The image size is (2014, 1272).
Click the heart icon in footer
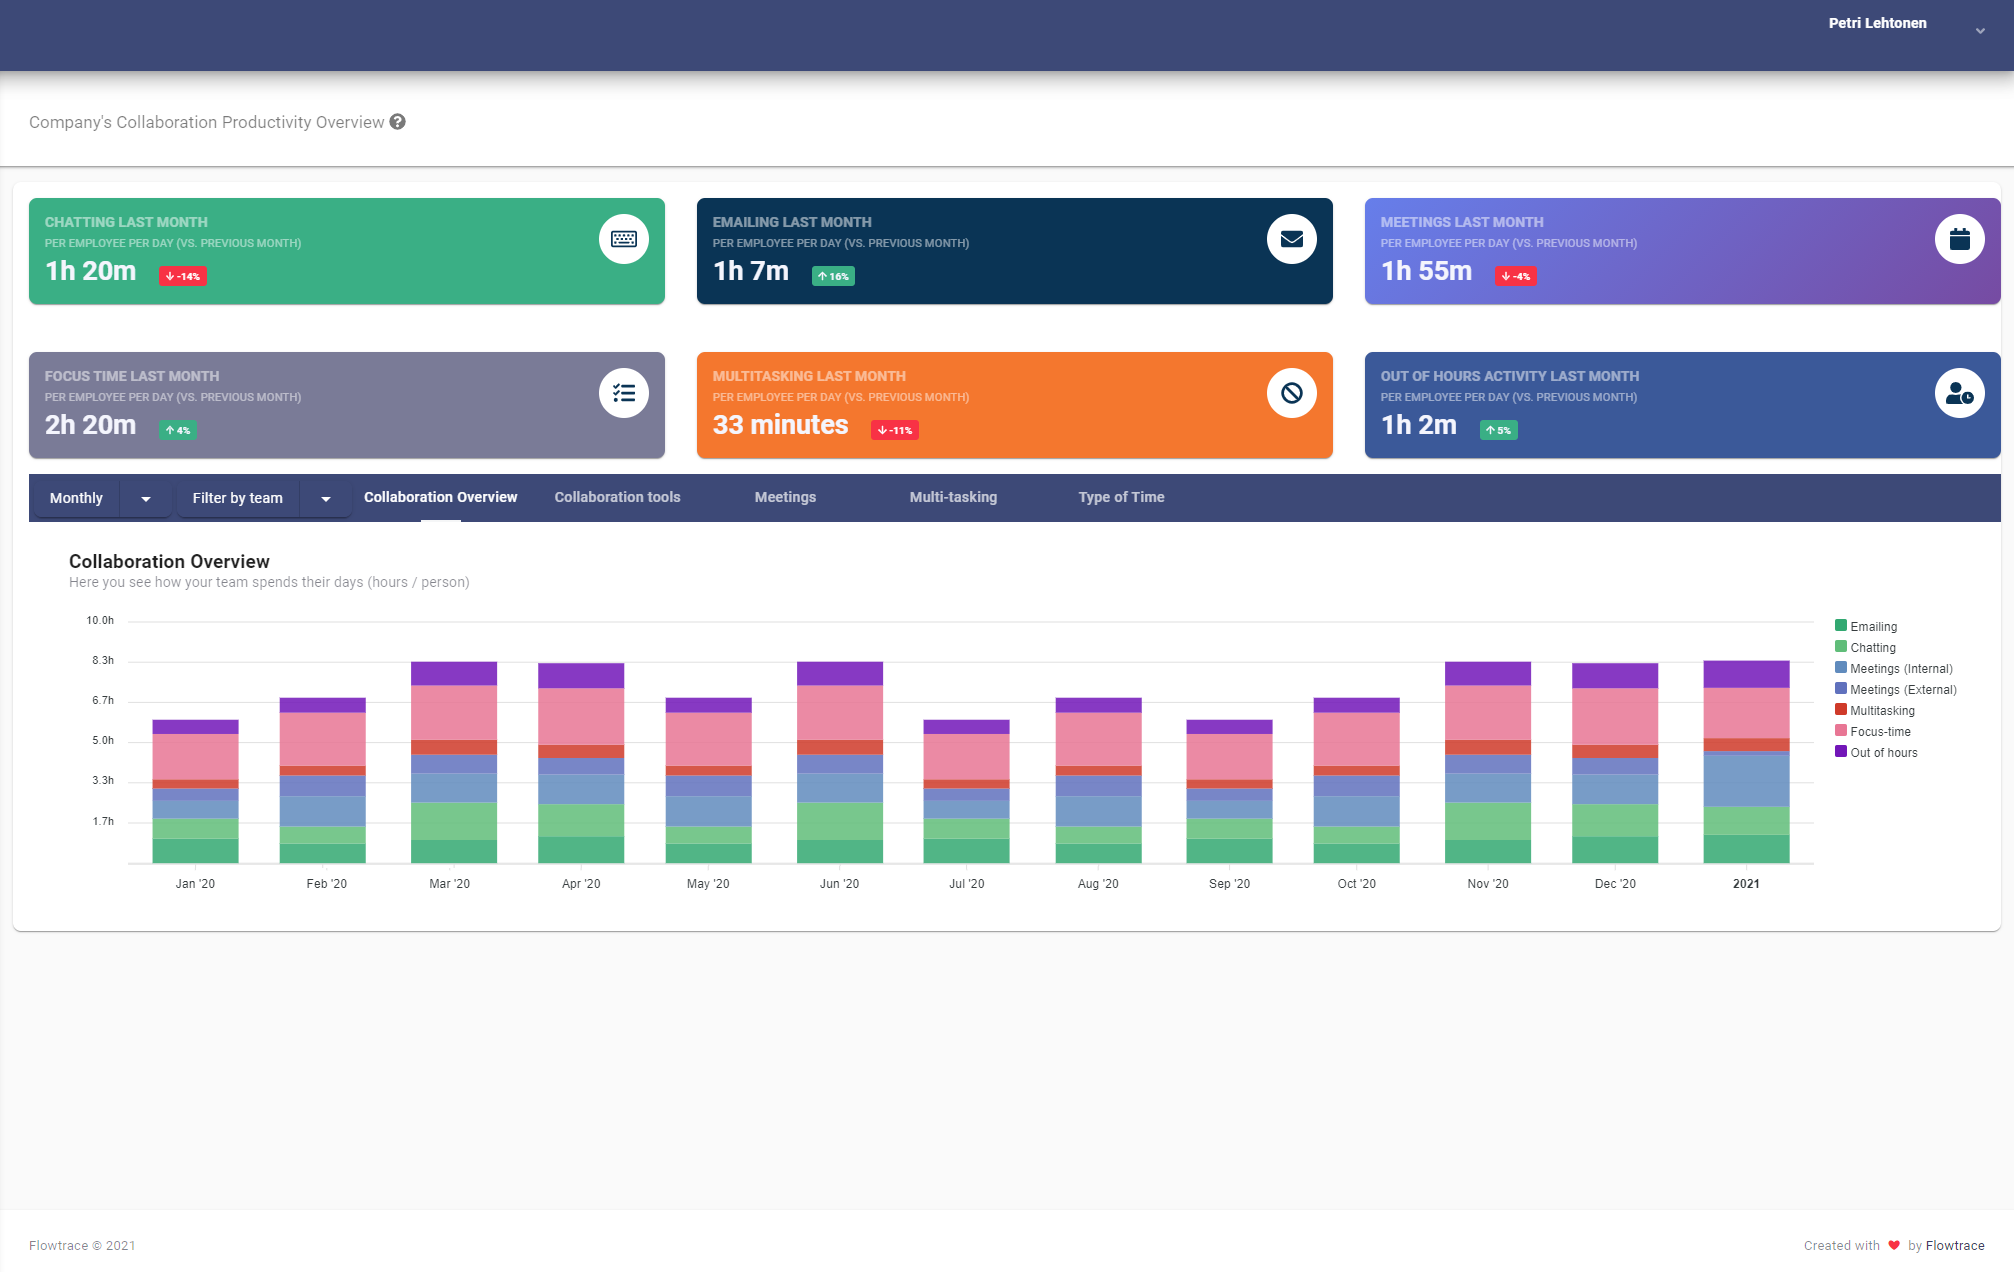coord(1894,1245)
